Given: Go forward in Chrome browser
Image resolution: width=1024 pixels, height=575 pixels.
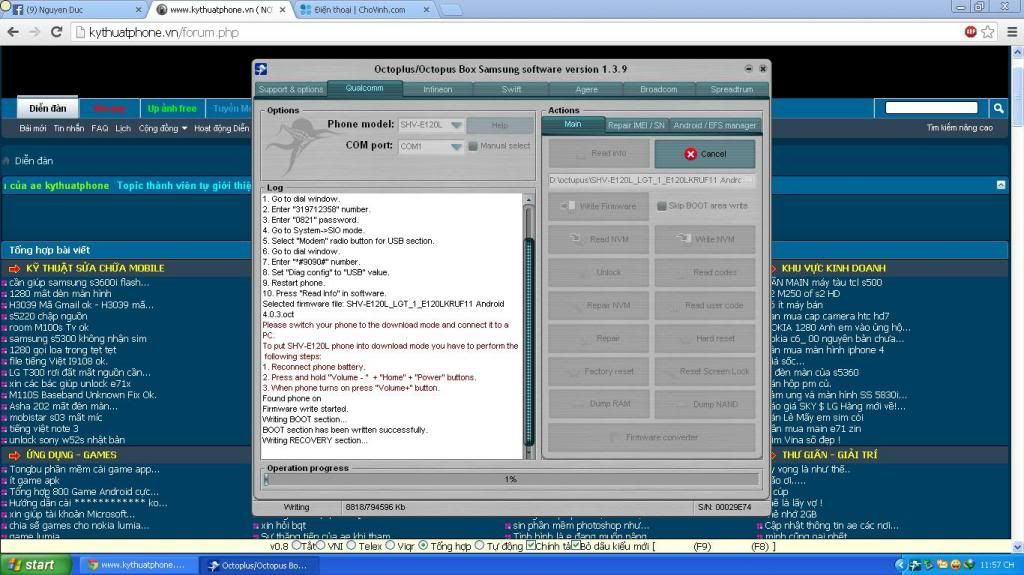Looking at the screenshot, I should tap(35, 32).
